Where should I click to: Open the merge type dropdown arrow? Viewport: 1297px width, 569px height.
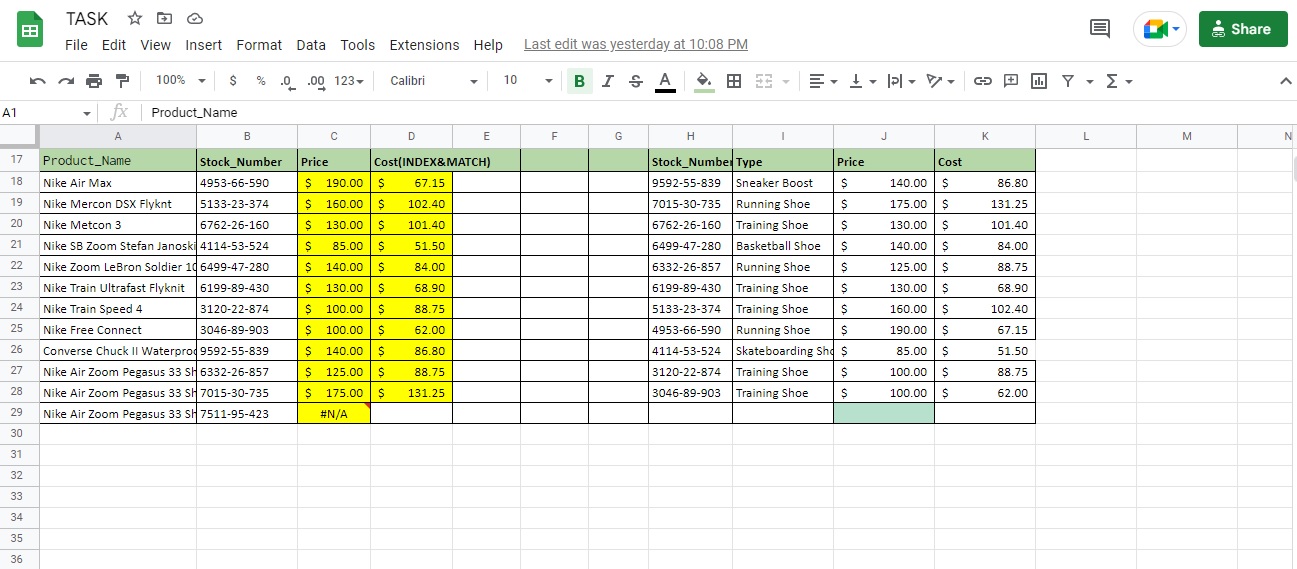[786, 81]
